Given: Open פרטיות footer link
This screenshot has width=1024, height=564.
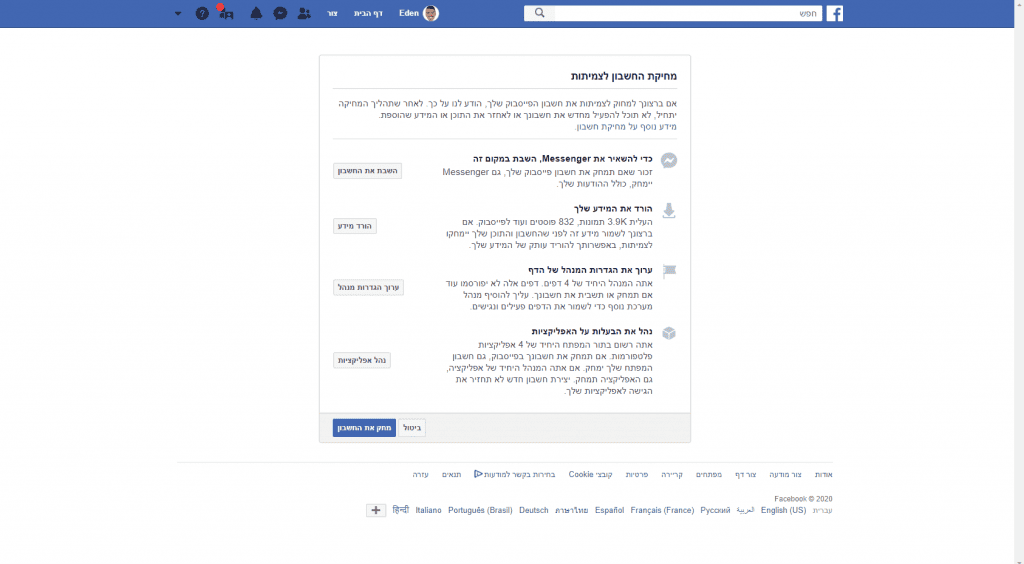Looking at the screenshot, I should [x=637, y=475].
